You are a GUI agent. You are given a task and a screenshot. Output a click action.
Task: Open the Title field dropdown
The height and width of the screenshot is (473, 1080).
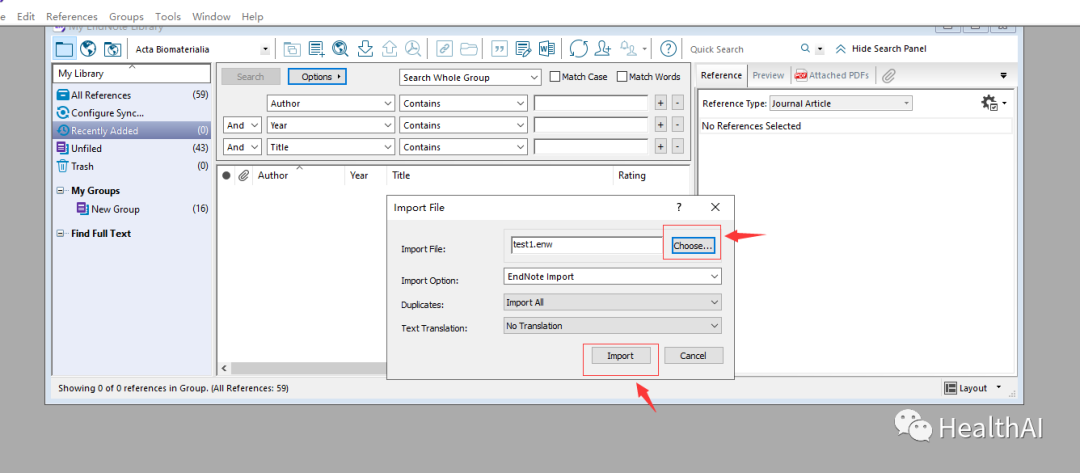pos(331,147)
